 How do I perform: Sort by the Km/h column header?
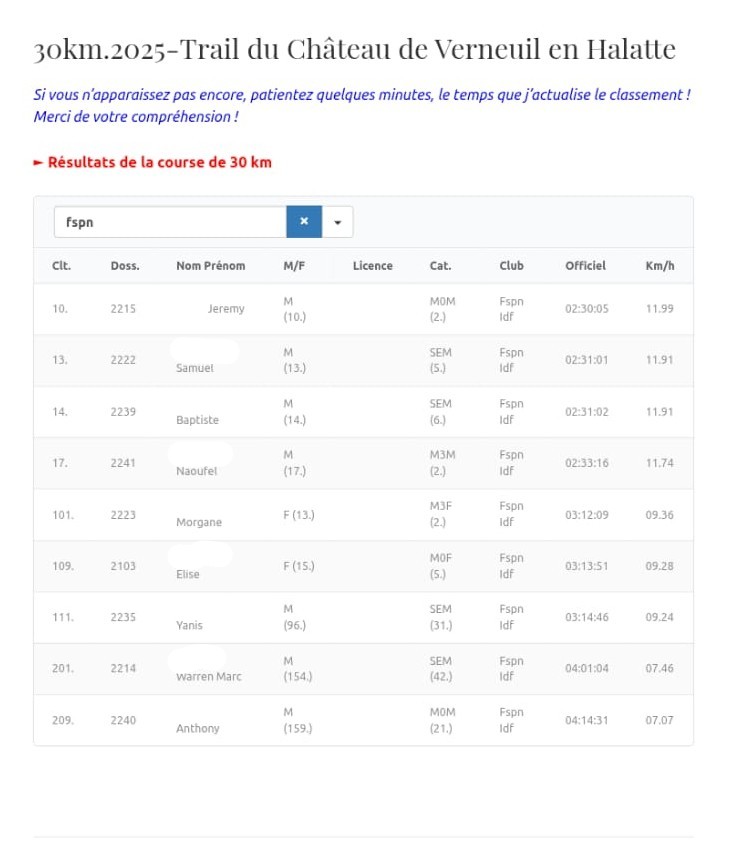pyautogui.click(x=660, y=266)
